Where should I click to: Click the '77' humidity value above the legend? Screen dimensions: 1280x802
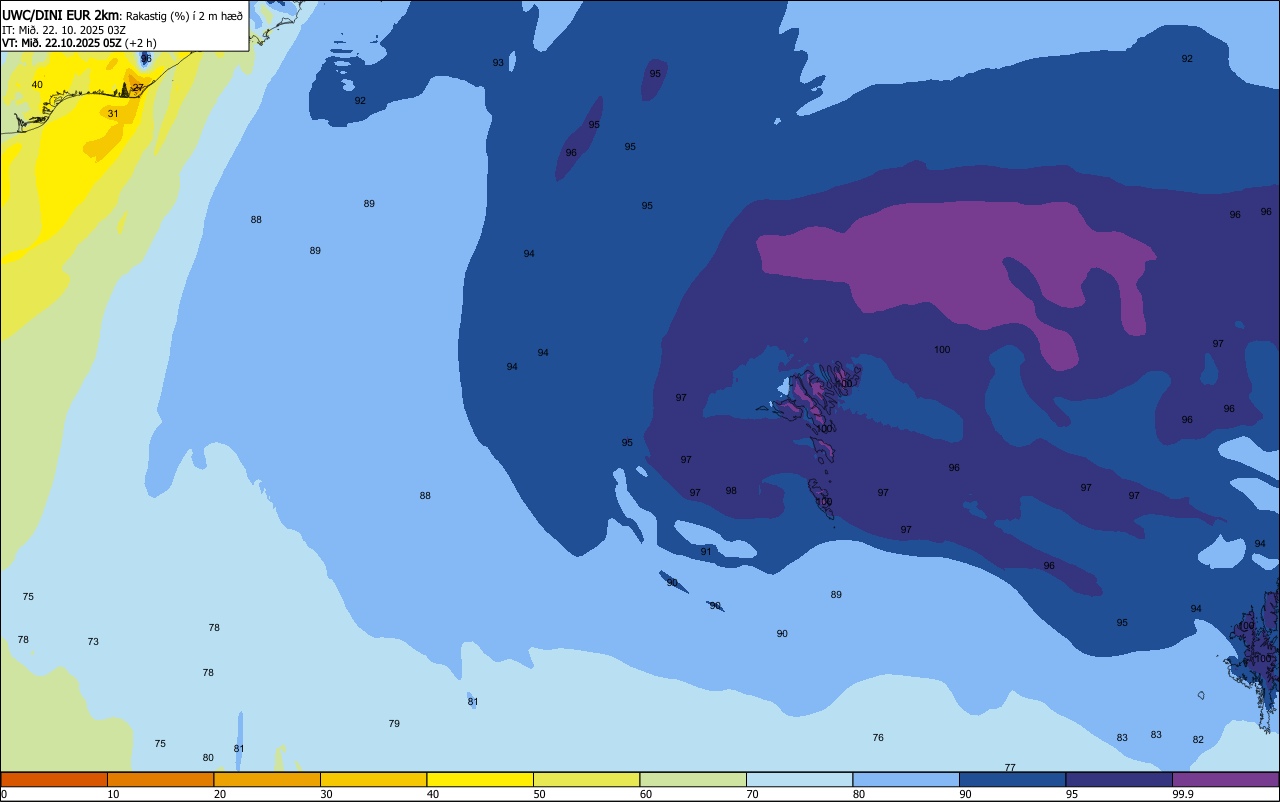1010,768
